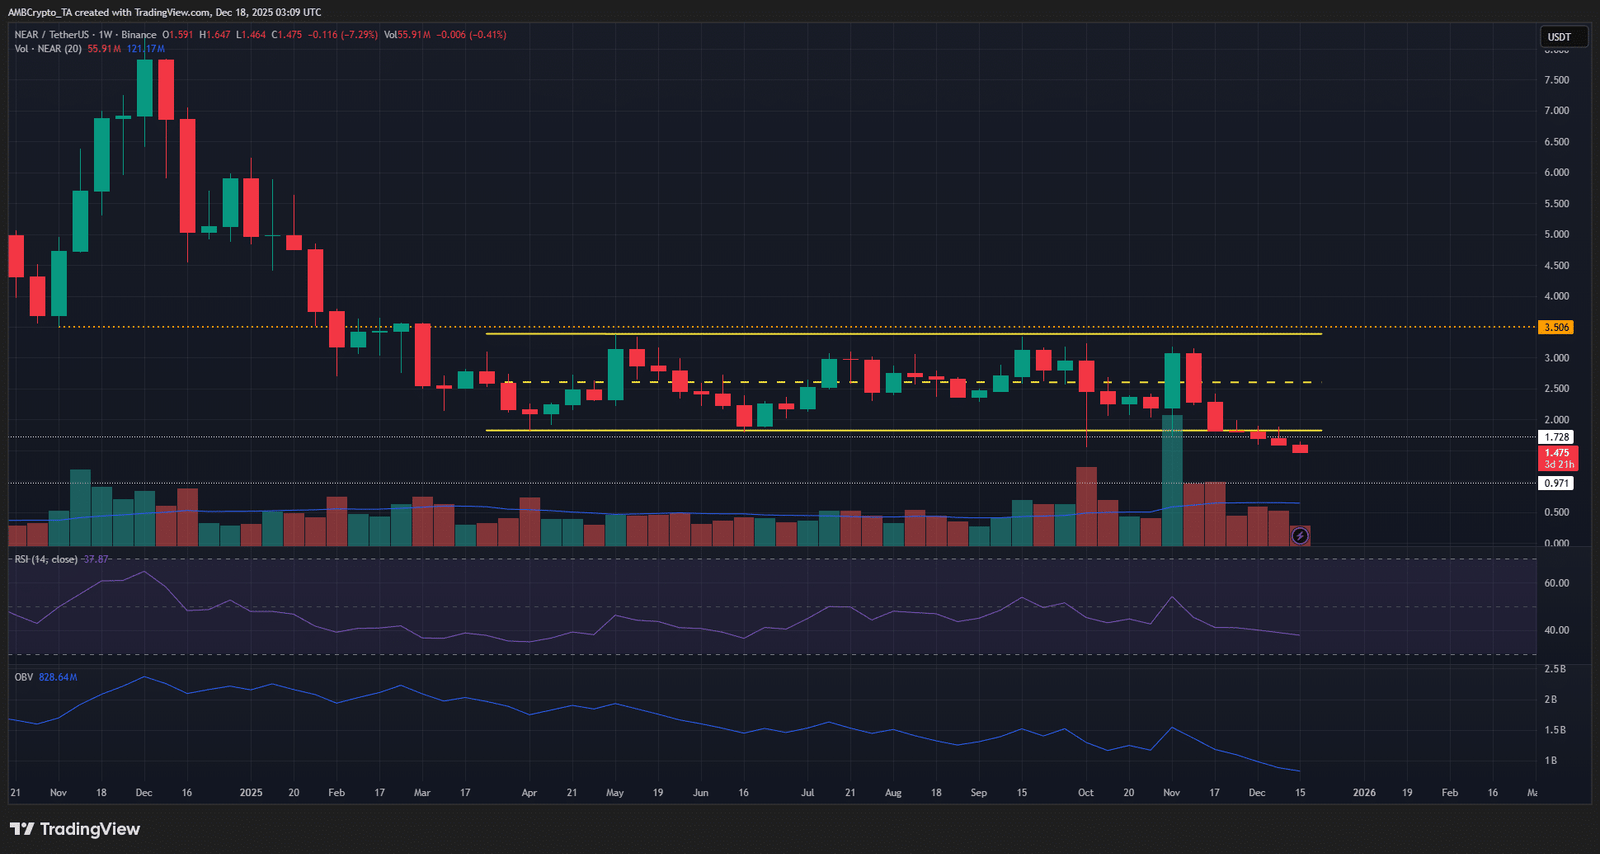Click the 3.506 orange price label
The width and height of the screenshot is (1600, 854).
point(1556,327)
